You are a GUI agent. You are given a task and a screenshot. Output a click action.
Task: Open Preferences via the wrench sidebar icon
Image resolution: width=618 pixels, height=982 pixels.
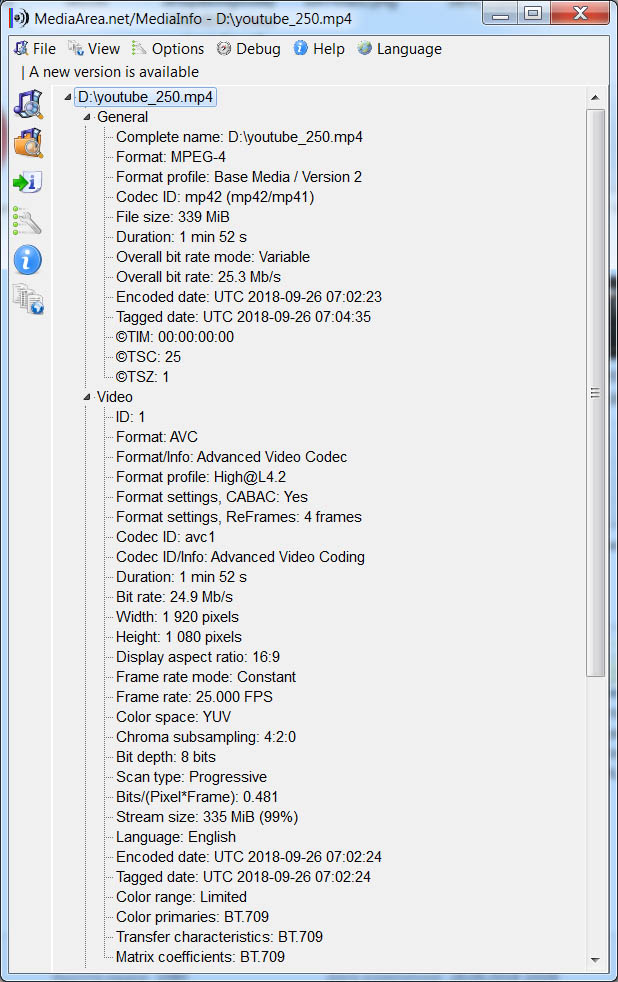[27, 221]
